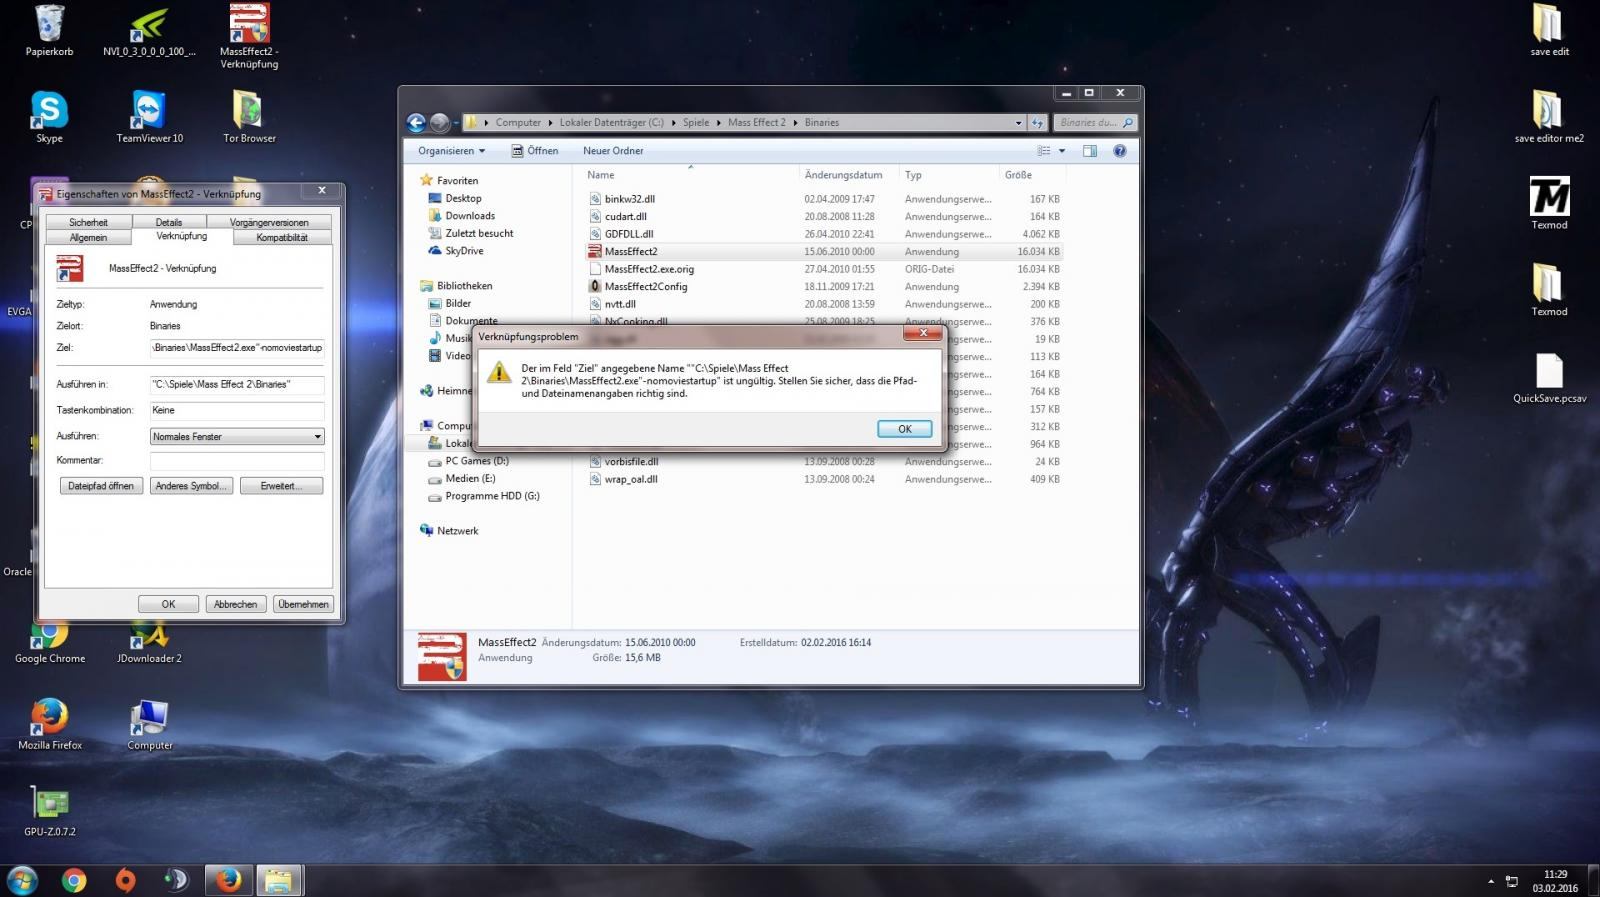Viewport: 1600px width, 897px height.
Task: Click the Anderes Symbol... button
Action: pos(191,486)
